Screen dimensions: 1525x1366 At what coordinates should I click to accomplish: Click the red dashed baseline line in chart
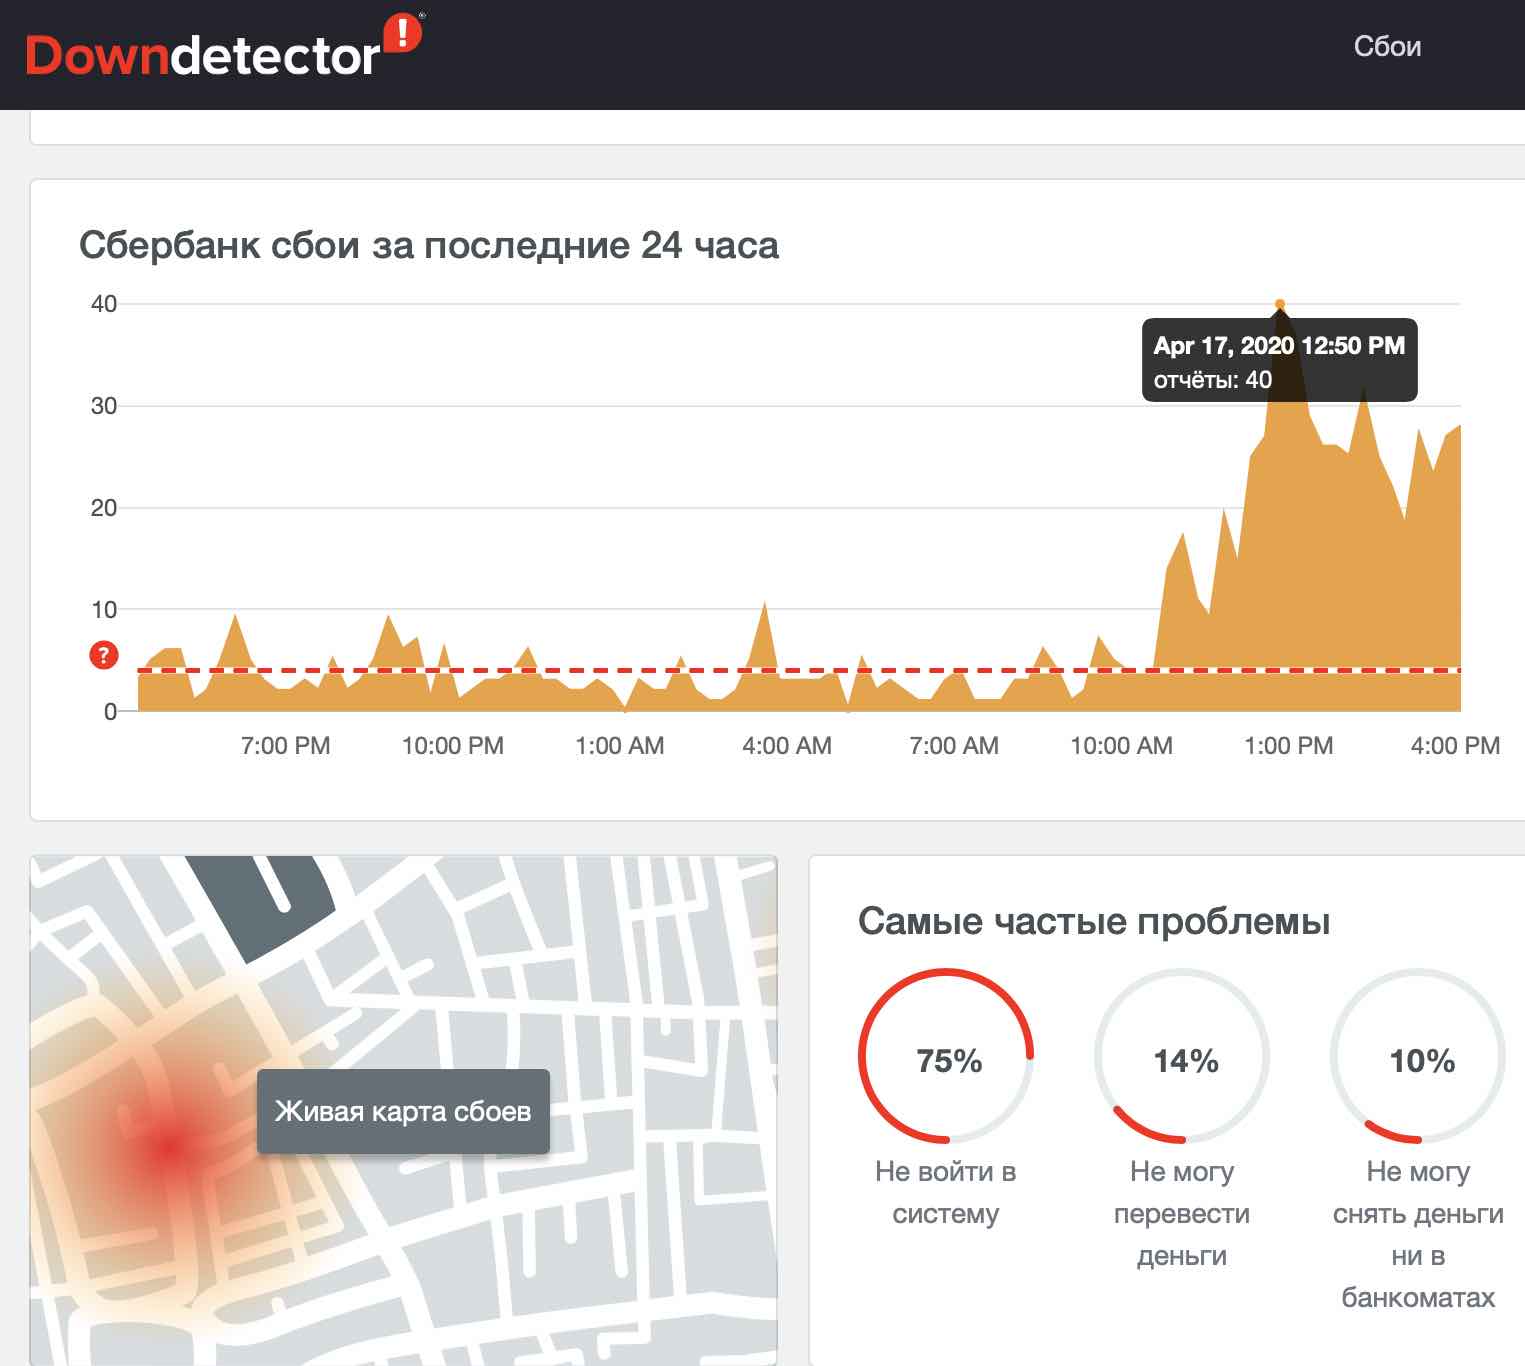799,671
